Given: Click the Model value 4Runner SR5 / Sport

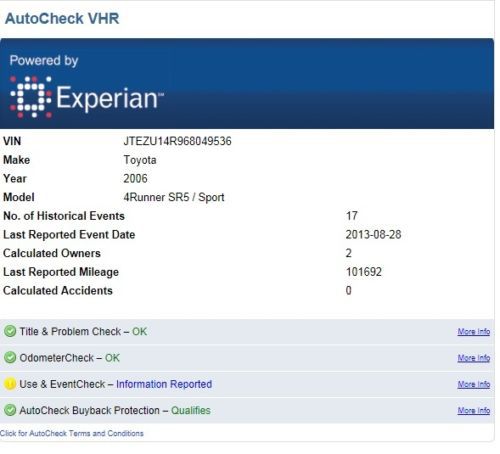Looking at the screenshot, I should pos(174,197).
